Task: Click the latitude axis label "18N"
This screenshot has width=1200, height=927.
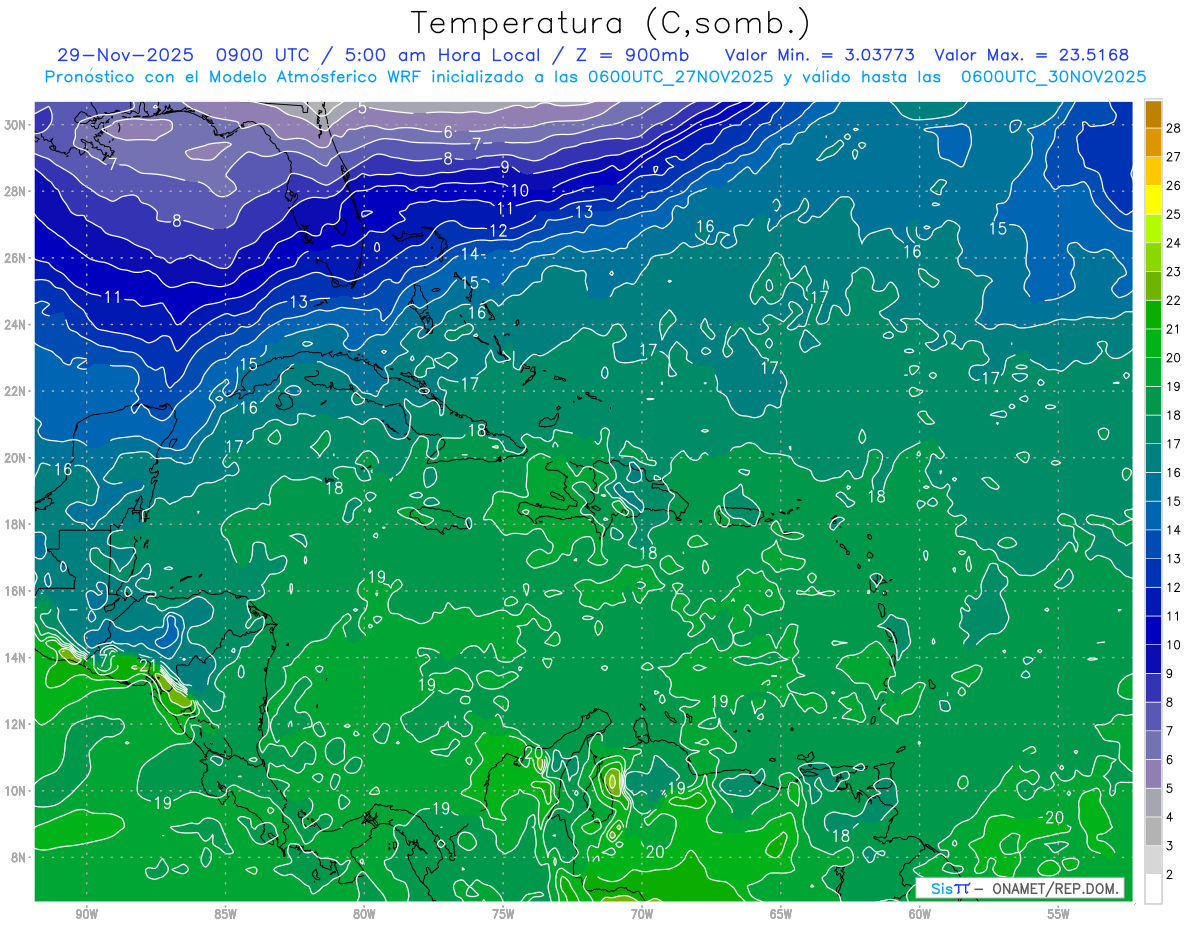Action: (x=15, y=524)
